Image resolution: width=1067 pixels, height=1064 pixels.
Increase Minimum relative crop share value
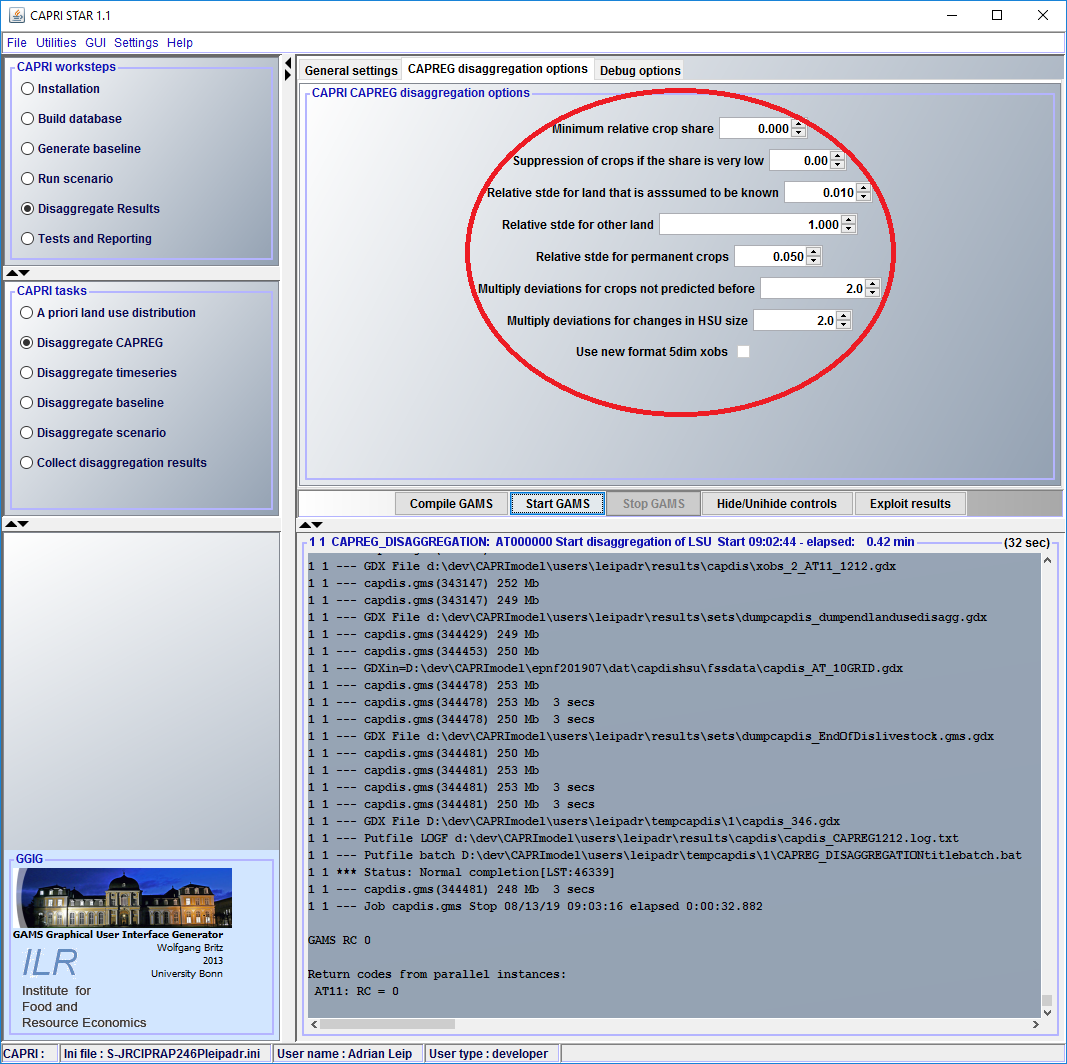click(x=798, y=124)
